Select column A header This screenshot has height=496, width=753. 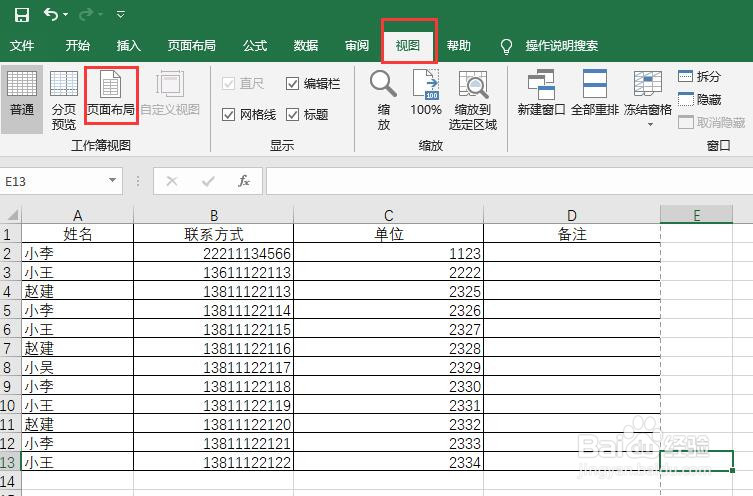(x=77, y=215)
